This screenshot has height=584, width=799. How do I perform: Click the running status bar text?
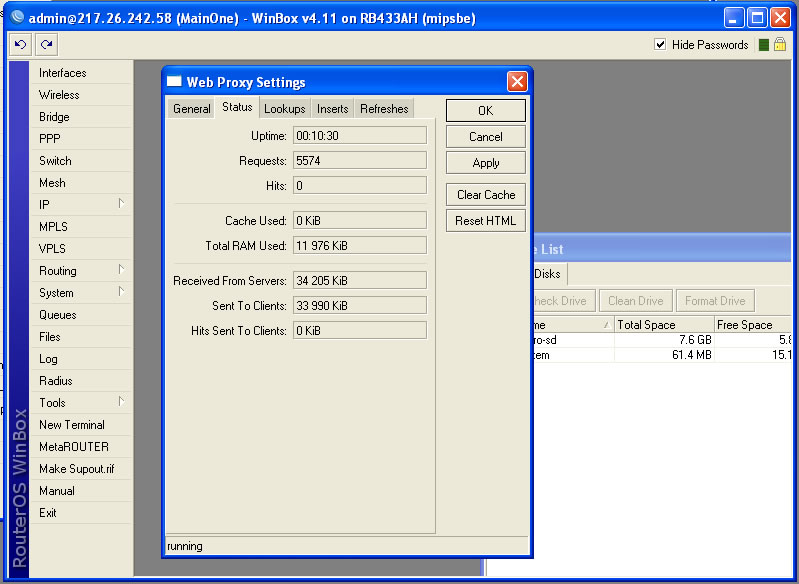point(185,546)
